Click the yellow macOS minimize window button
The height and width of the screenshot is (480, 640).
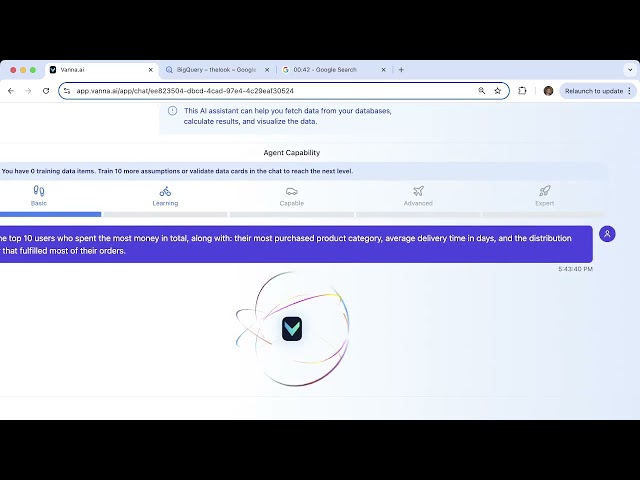23,70
